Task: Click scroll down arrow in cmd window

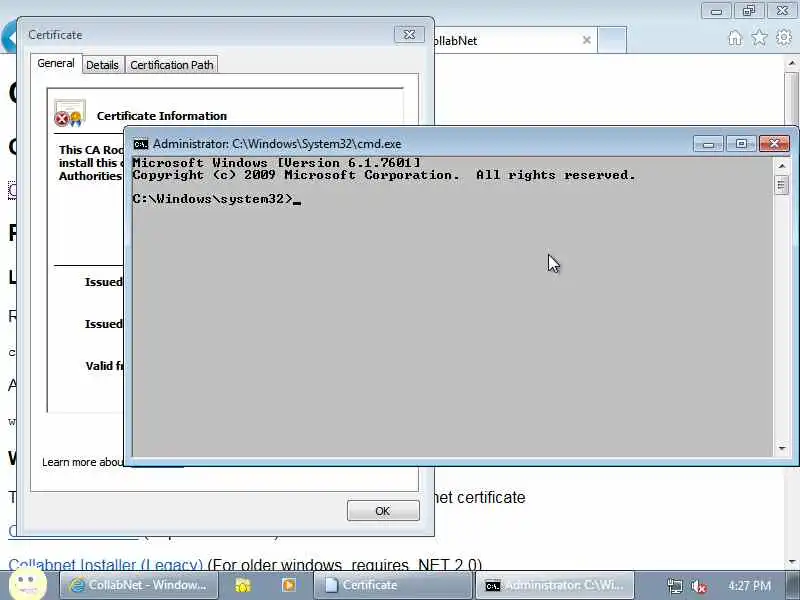Action: [x=782, y=448]
